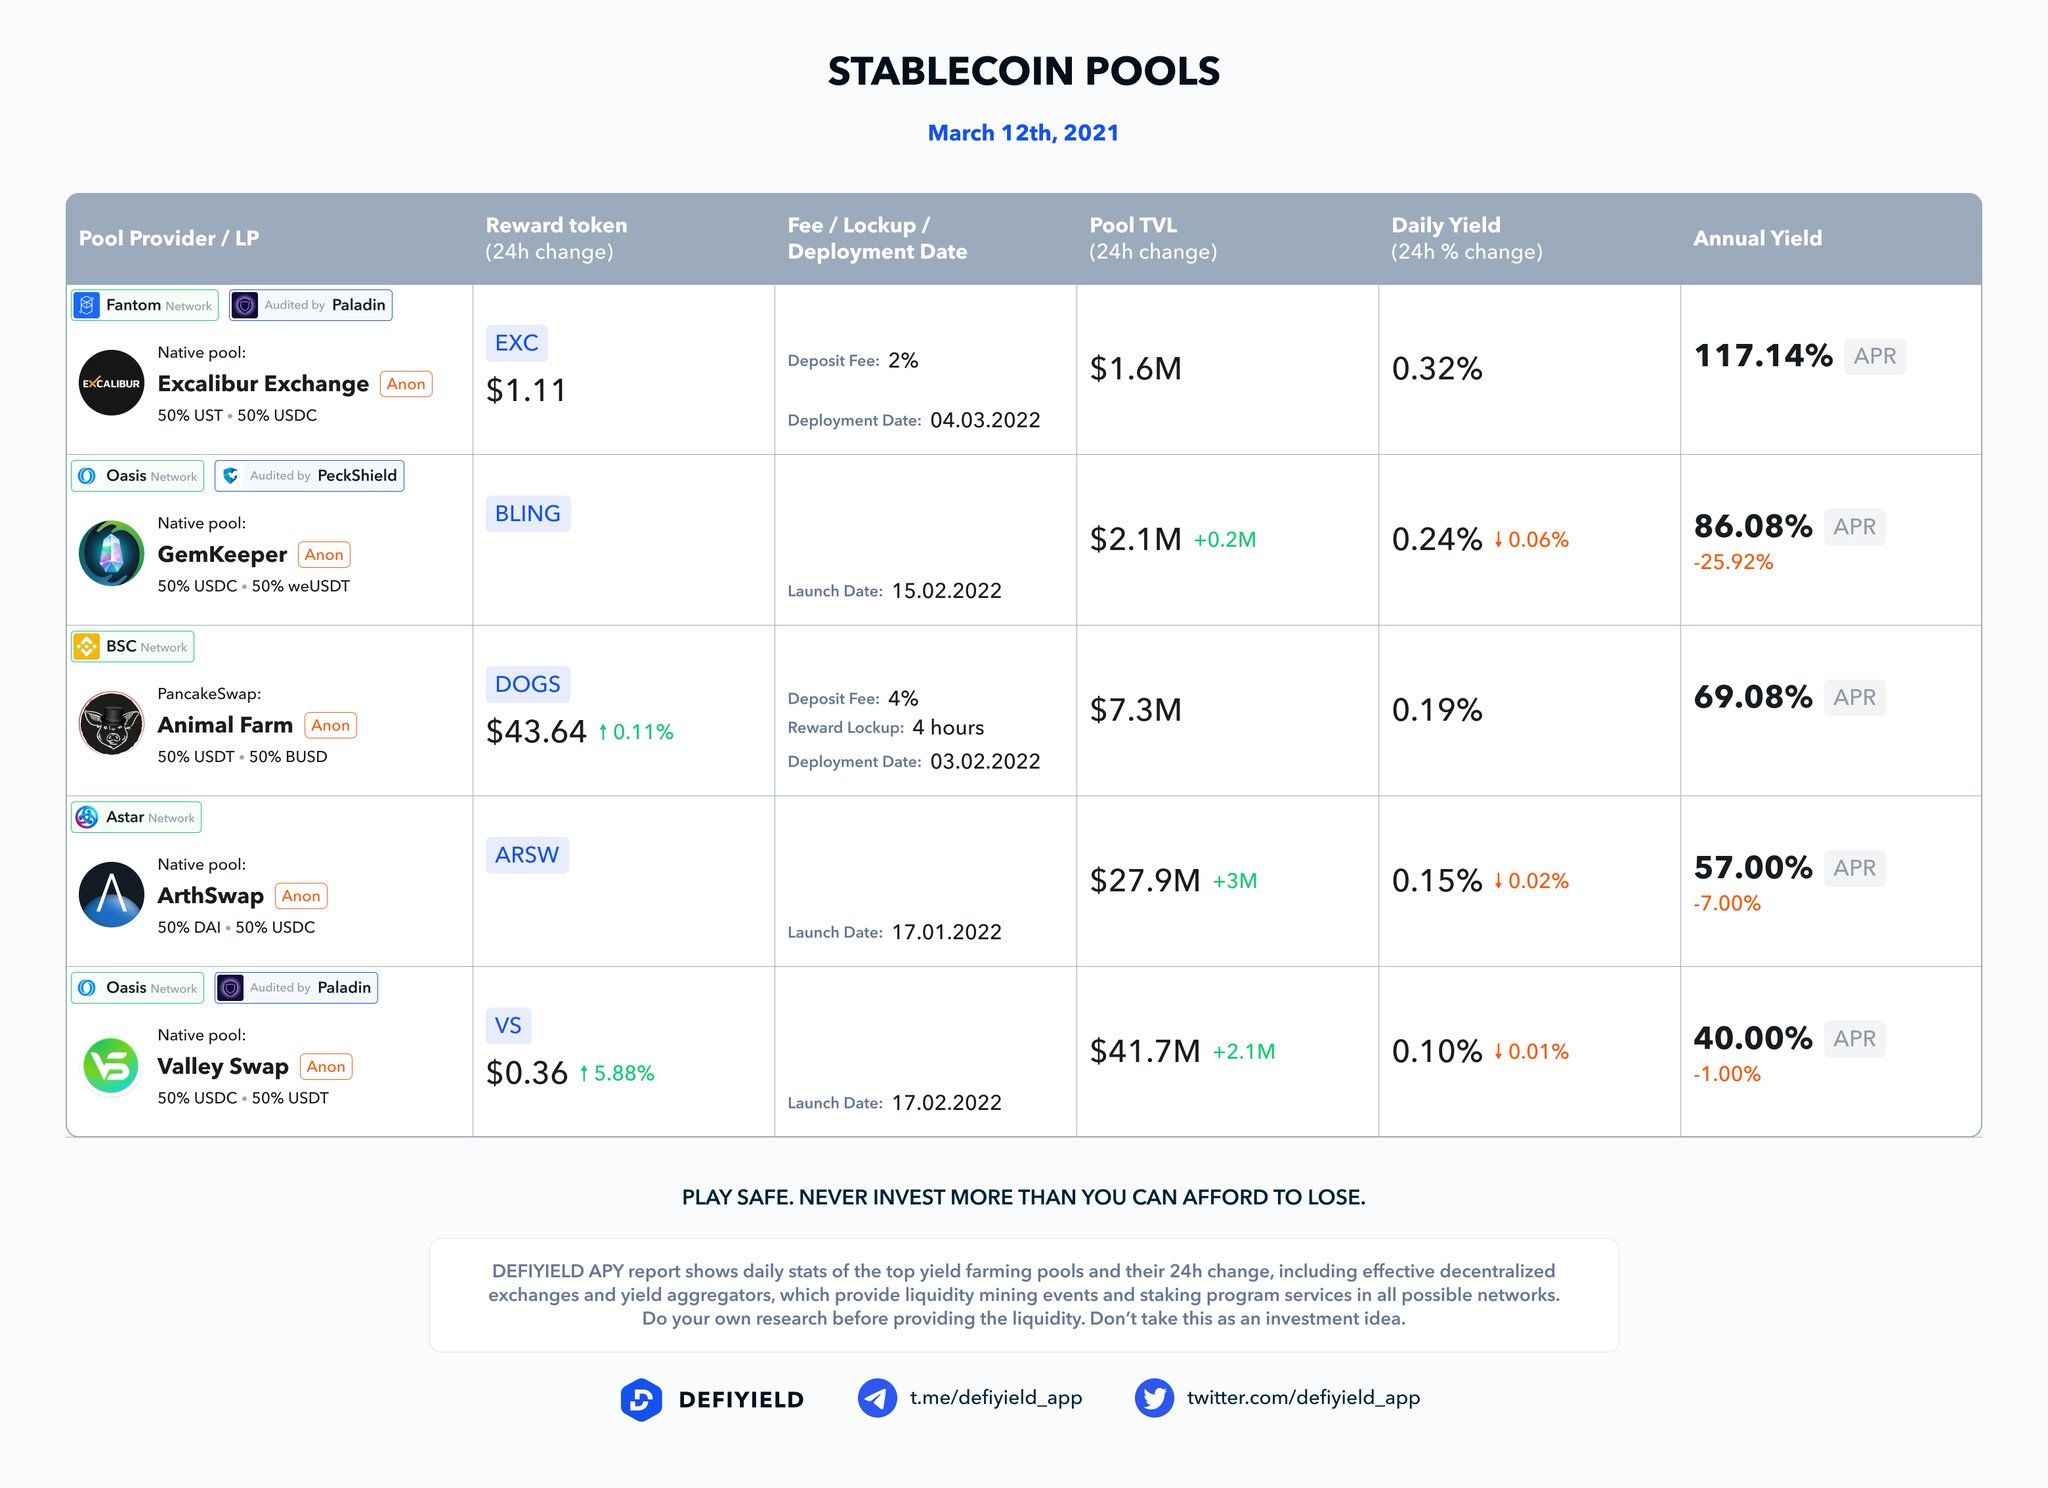Click the GemKeeper crystal logo
The image size is (2048, 1488).
click(x=111, y=553)
